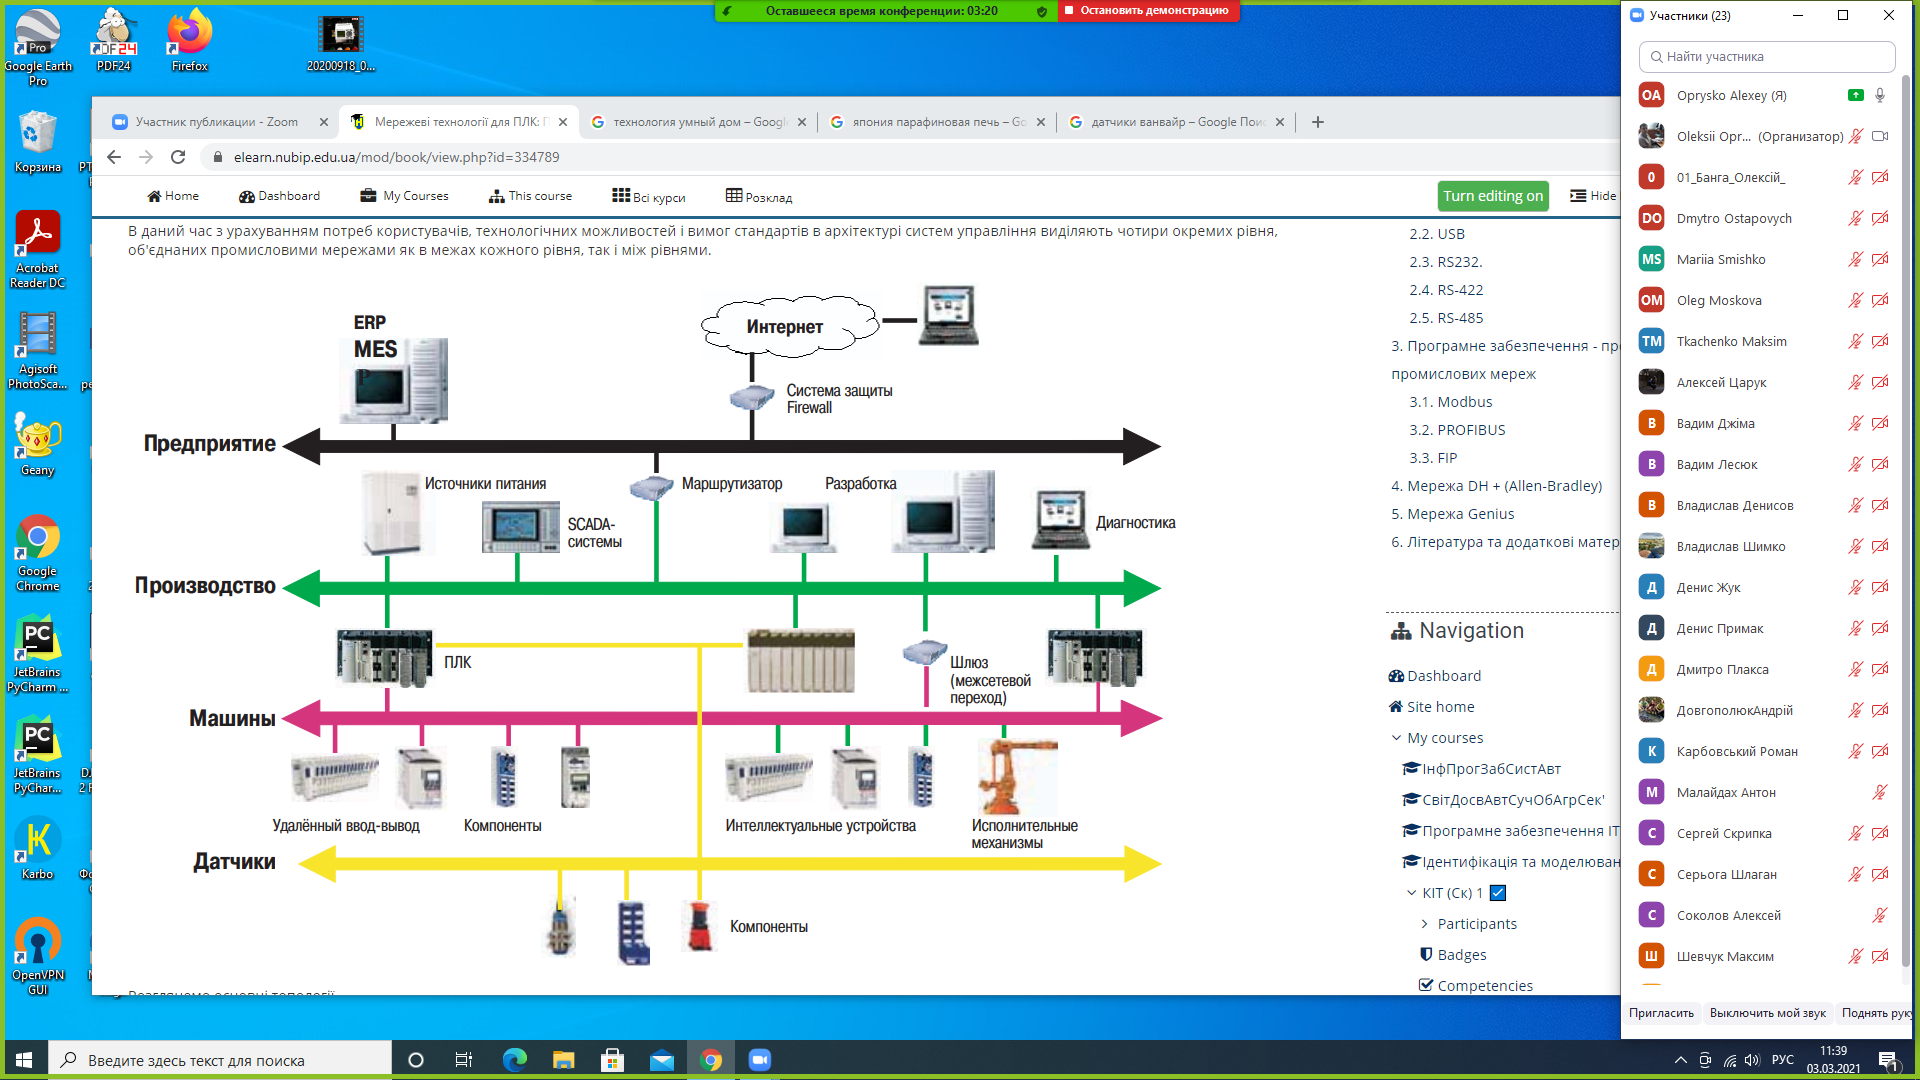Reload the page with the refresh icon
Image resolution: width=1920 pixels, height=1080 pixels.
178,157
